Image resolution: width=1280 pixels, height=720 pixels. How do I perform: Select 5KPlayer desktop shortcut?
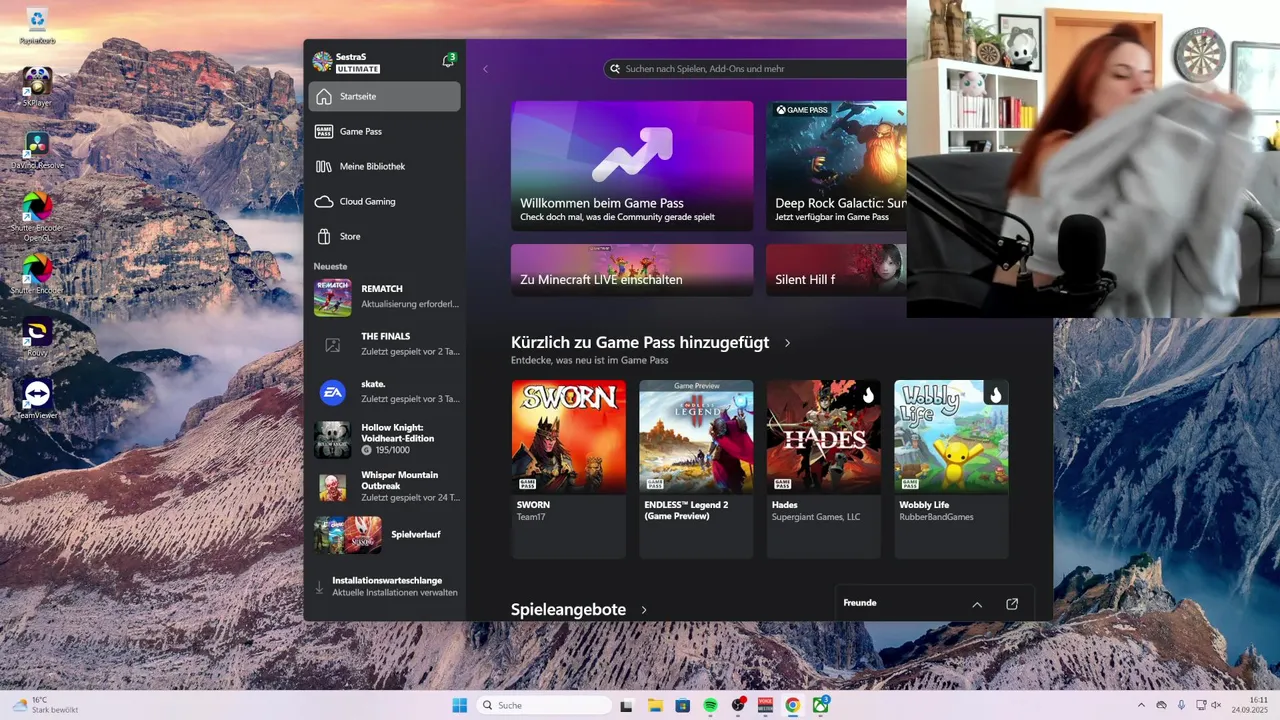[x=37, y=88]
